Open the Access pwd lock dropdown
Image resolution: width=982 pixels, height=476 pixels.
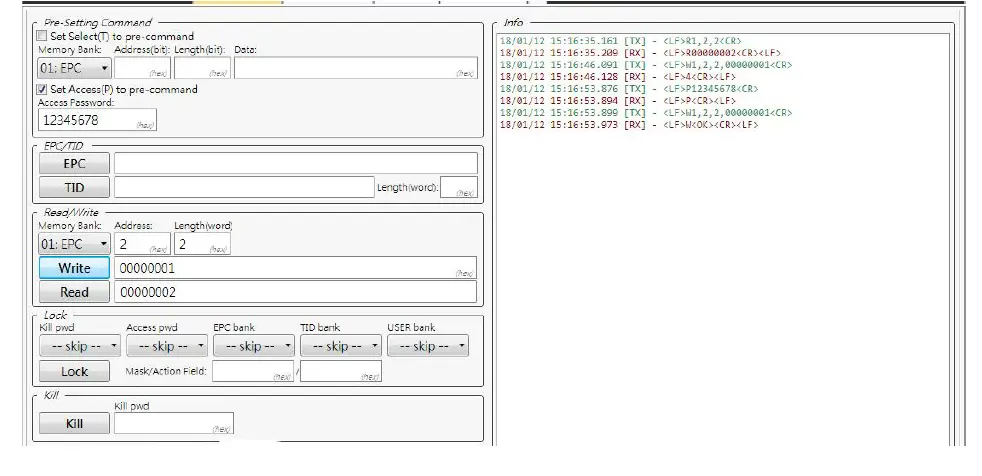pyautogui.click(x=167, y=346)
